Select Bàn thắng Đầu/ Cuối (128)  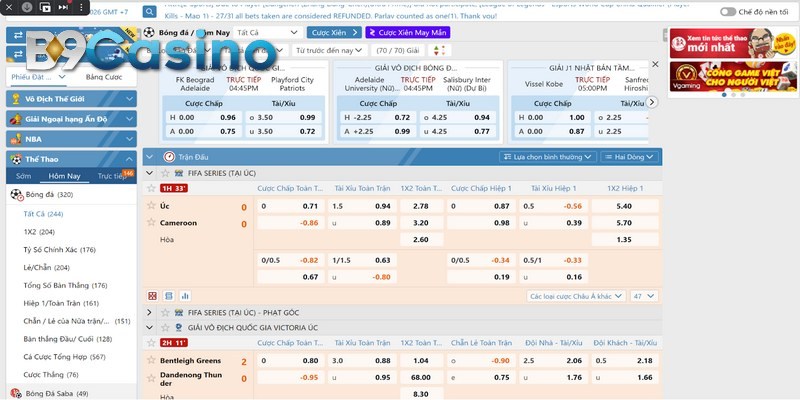point(67,339)
